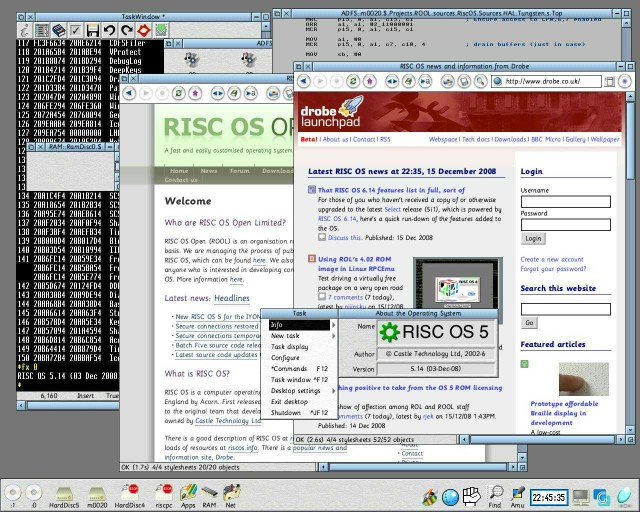
Task: Click the RAM disc icon on the icon bar
Action: (210, 491)
